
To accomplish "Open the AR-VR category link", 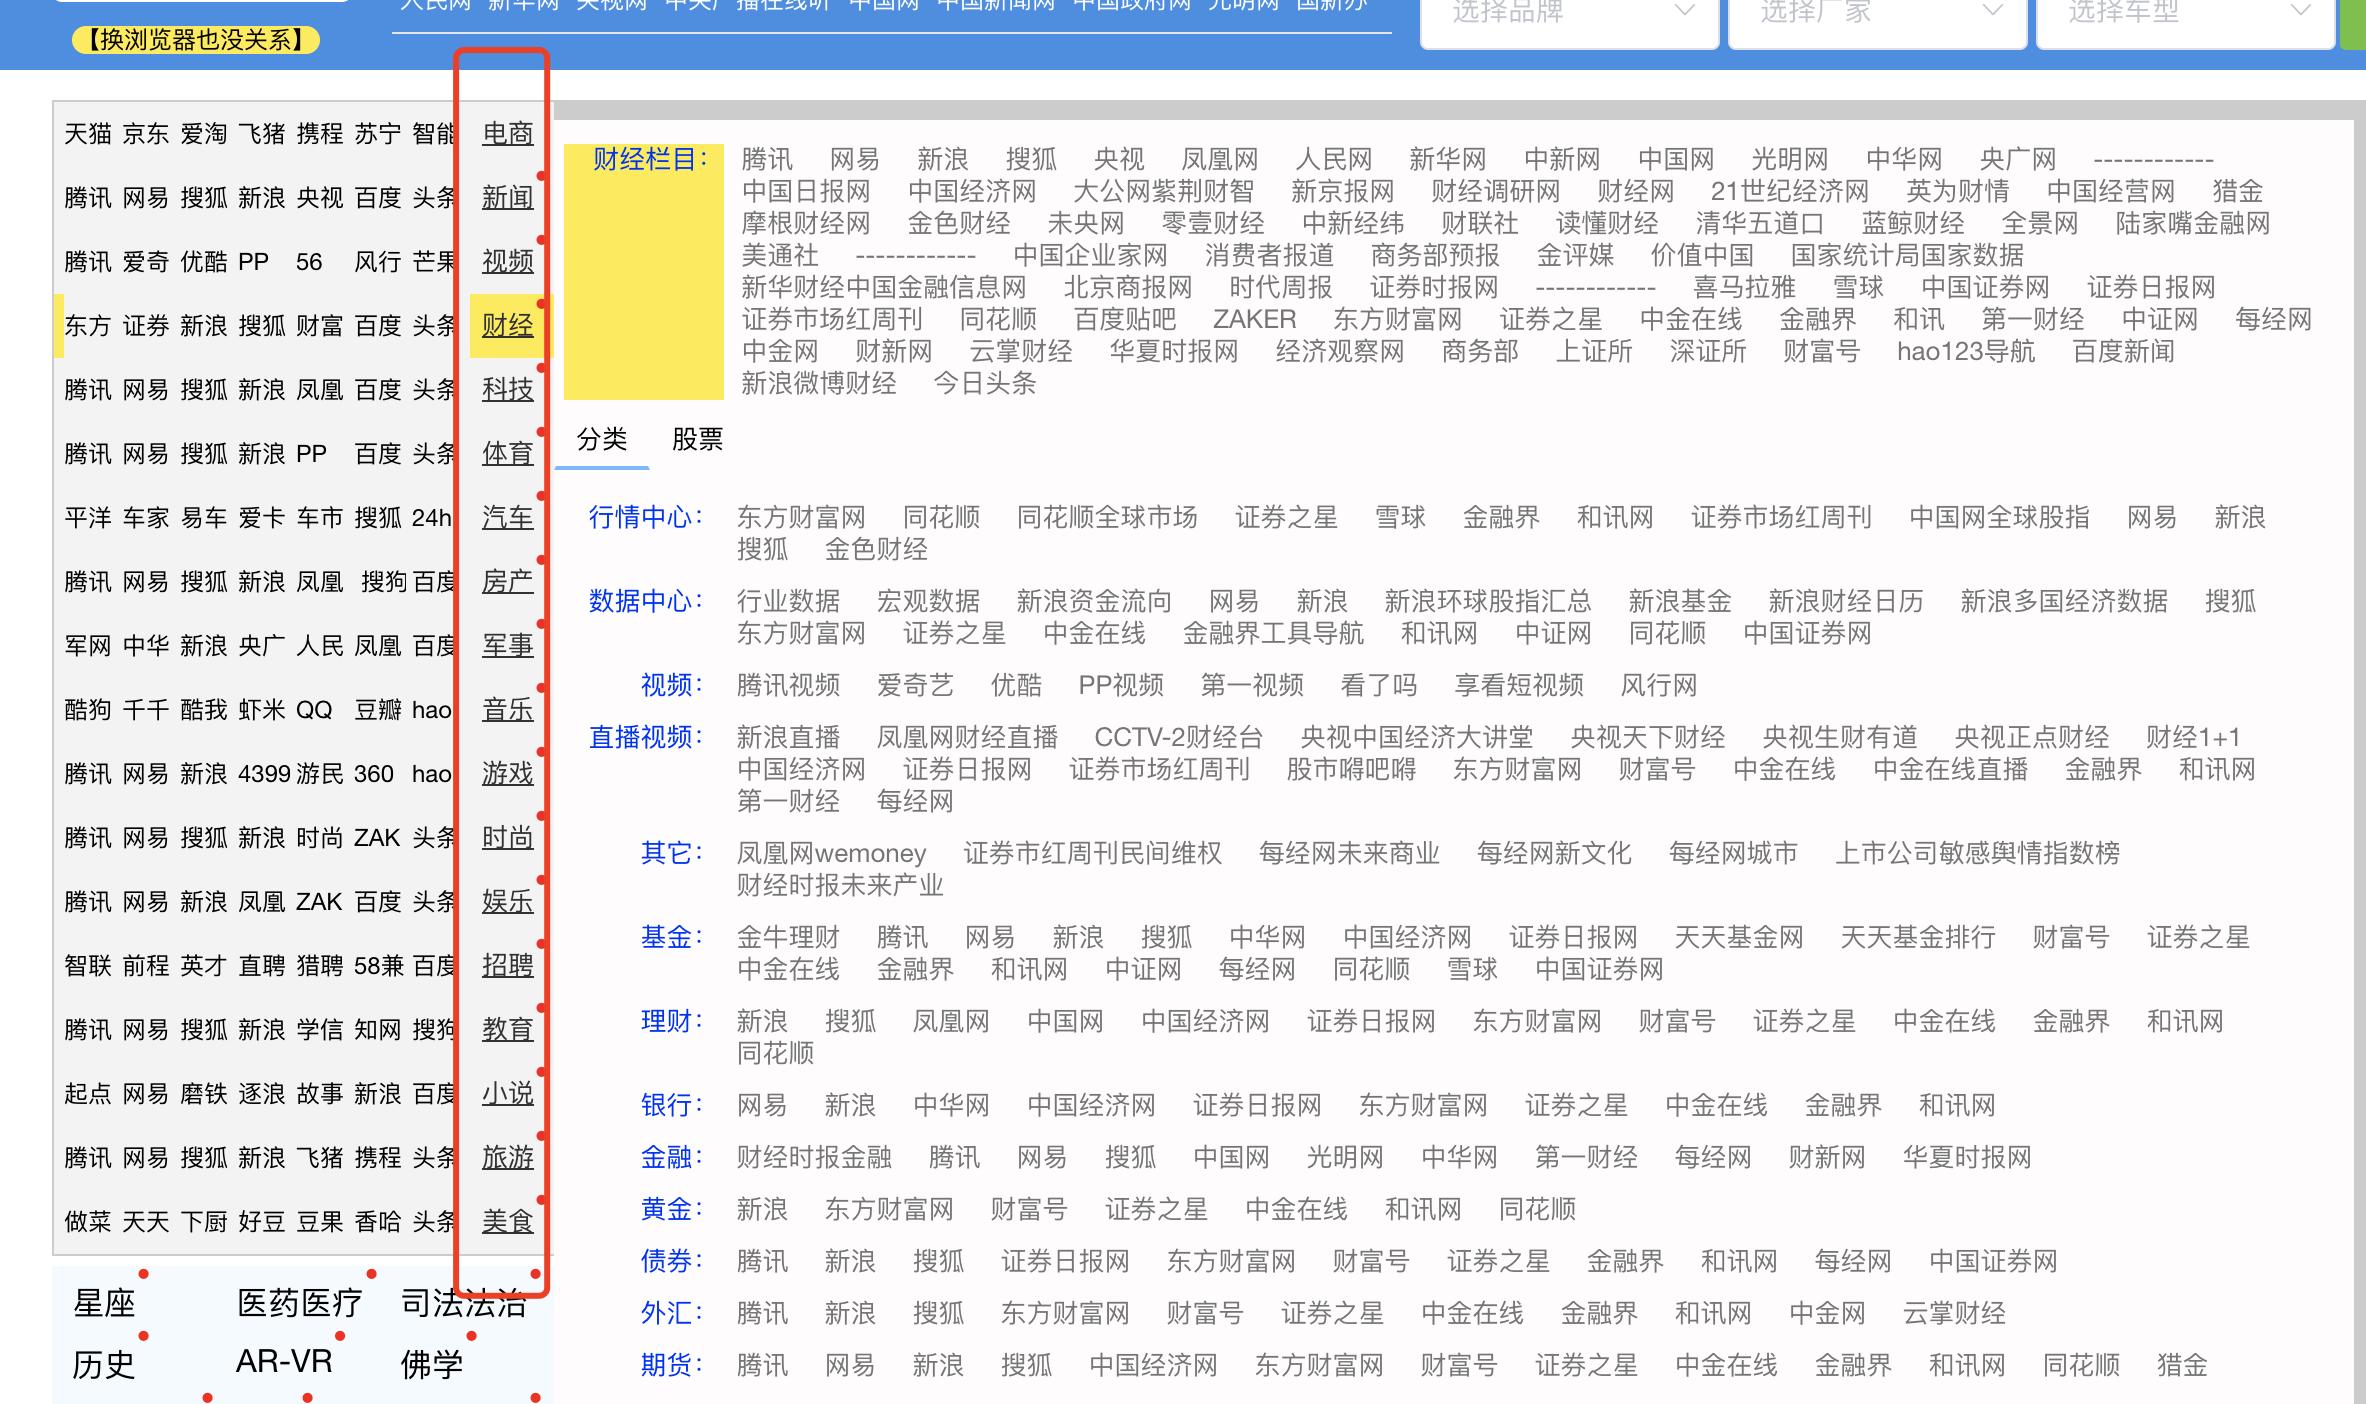I will click(x=283, y=1361).
